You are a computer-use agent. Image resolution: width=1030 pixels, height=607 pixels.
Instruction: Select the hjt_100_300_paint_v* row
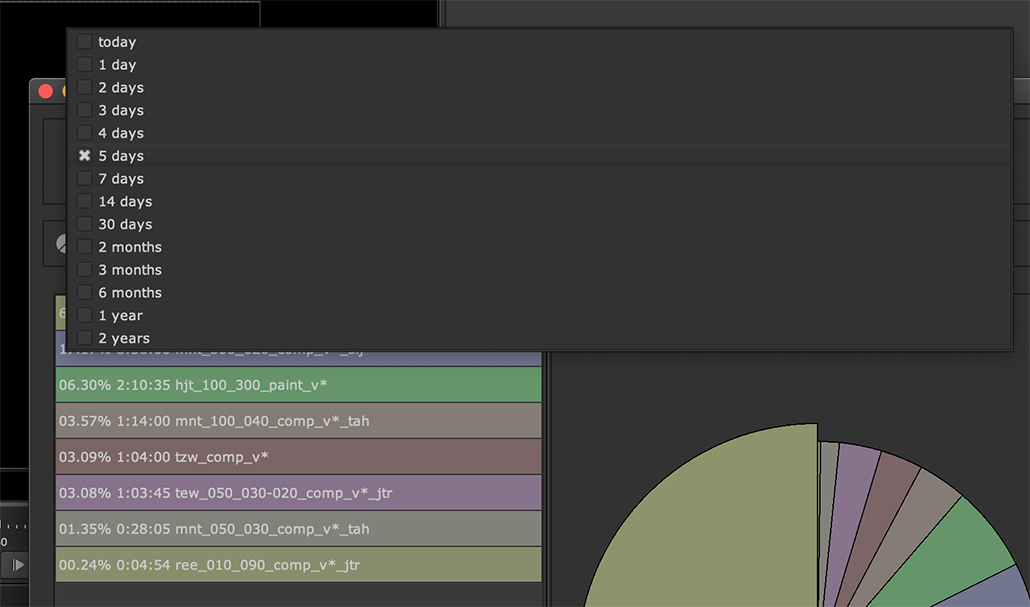click(x=298, y=385)
